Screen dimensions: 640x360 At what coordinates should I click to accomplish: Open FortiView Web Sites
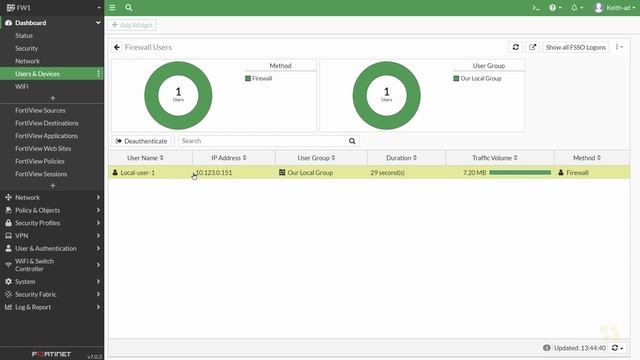coord(43,149)
